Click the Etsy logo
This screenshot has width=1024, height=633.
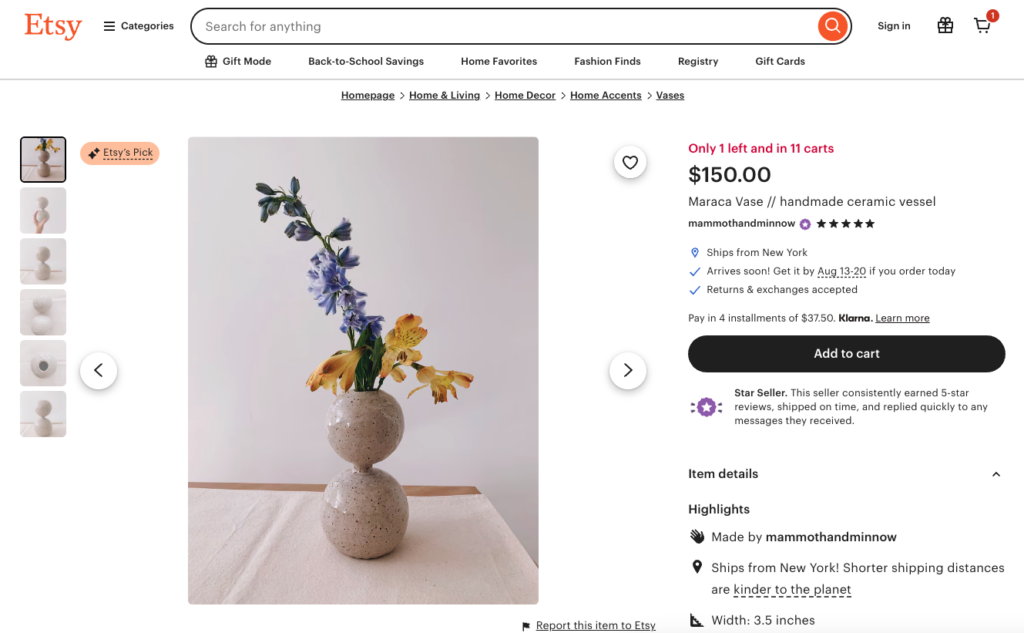point(53,26)
